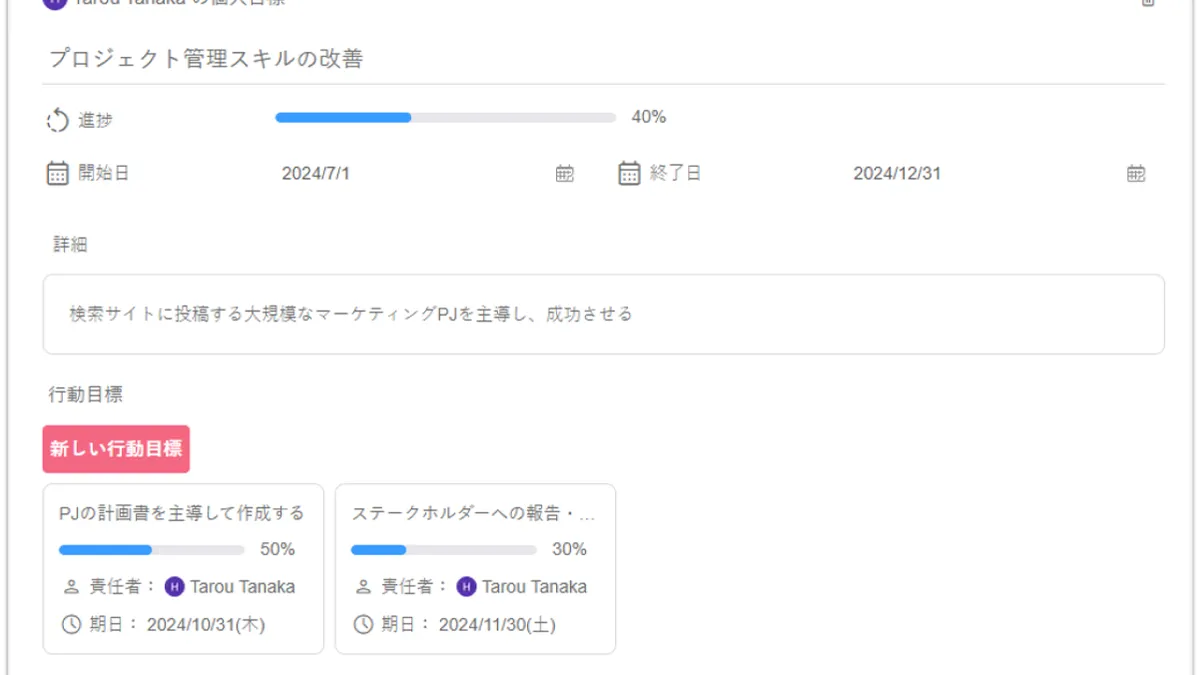Click the 詳細 section label
The height and width of the screenshot is (675, 1200).
tap(71, 244)
